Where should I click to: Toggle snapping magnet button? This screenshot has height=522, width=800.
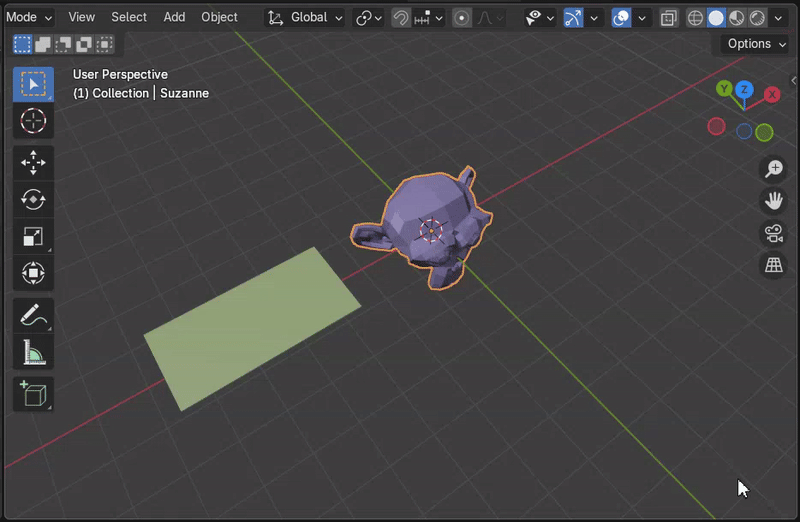pos(401,18)
